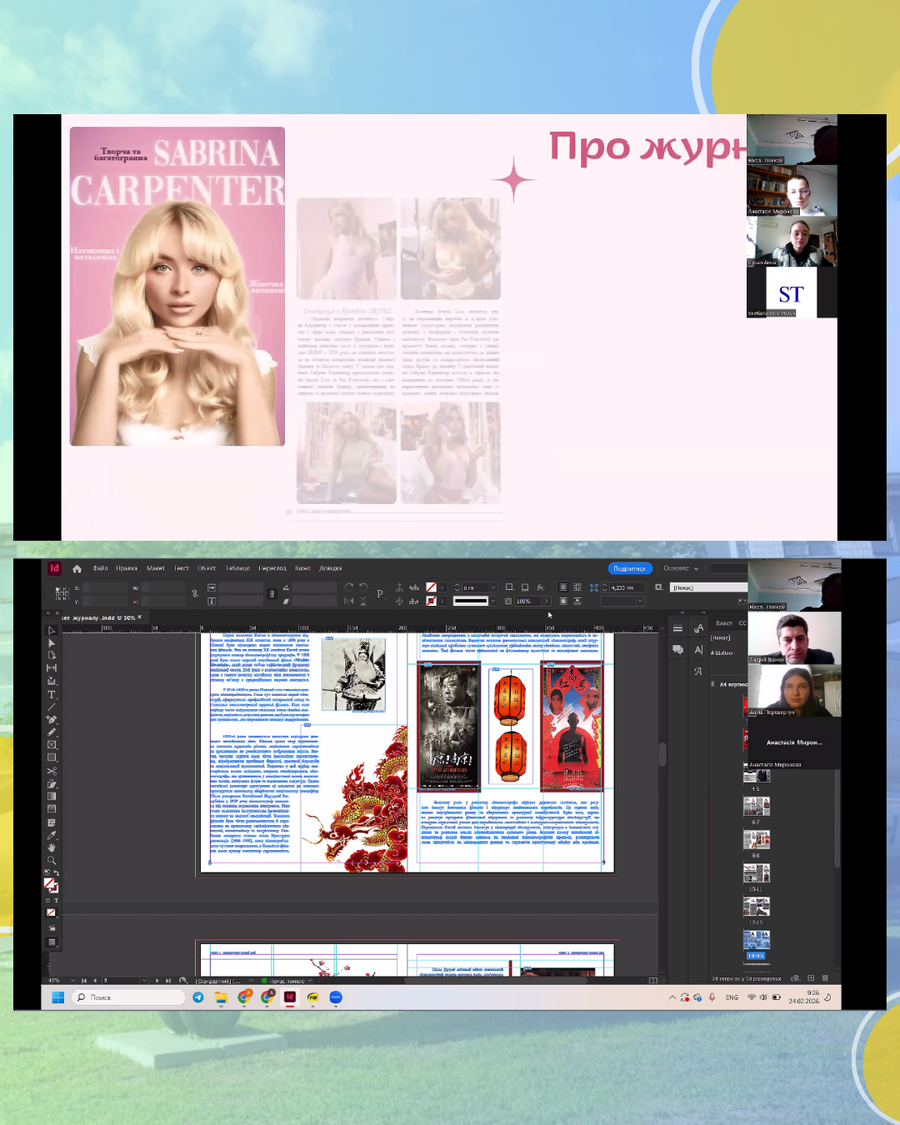
Task: Select the Rectangle Frame tool
Action: click(x=52, y=745)
